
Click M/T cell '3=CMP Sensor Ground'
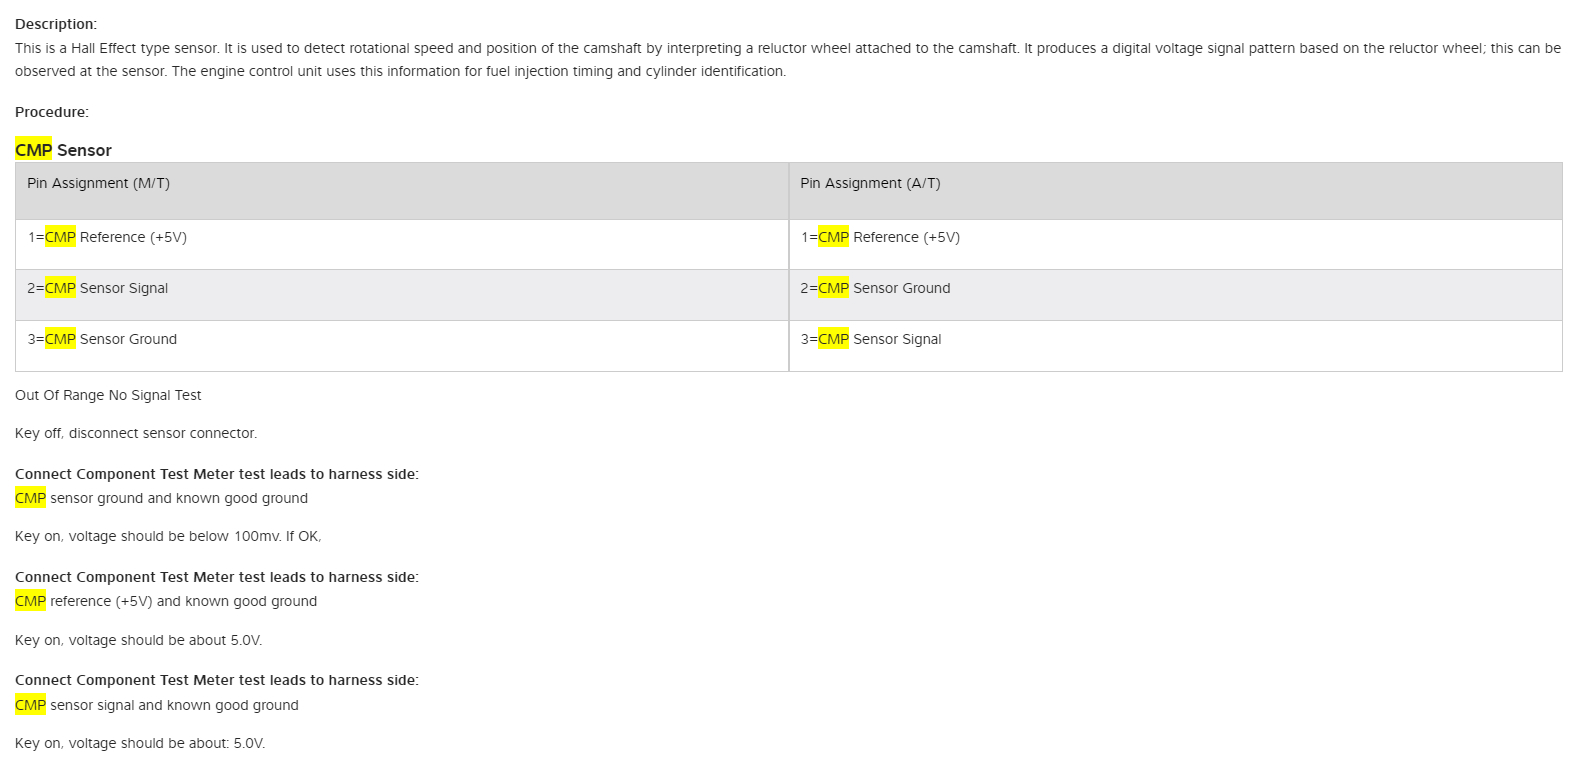pos(102,340)
